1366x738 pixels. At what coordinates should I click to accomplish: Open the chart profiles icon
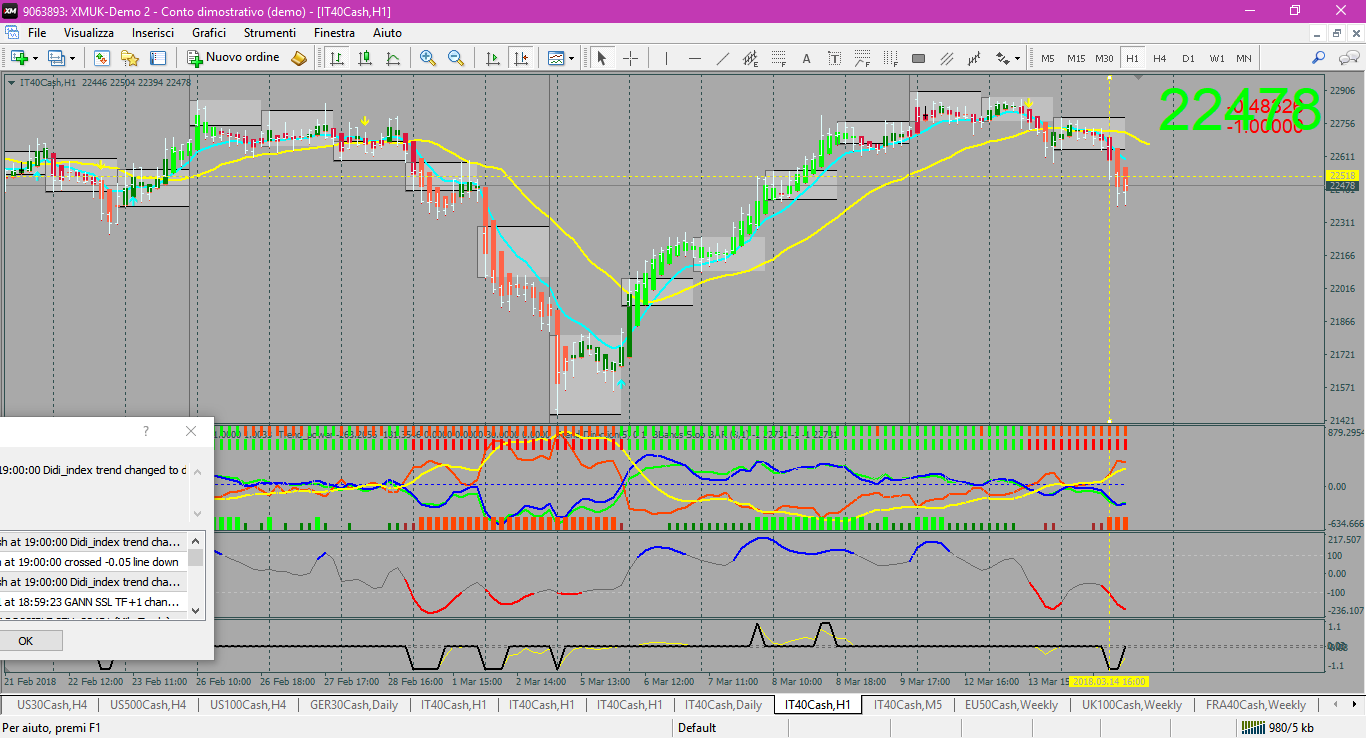pos(56,58)
